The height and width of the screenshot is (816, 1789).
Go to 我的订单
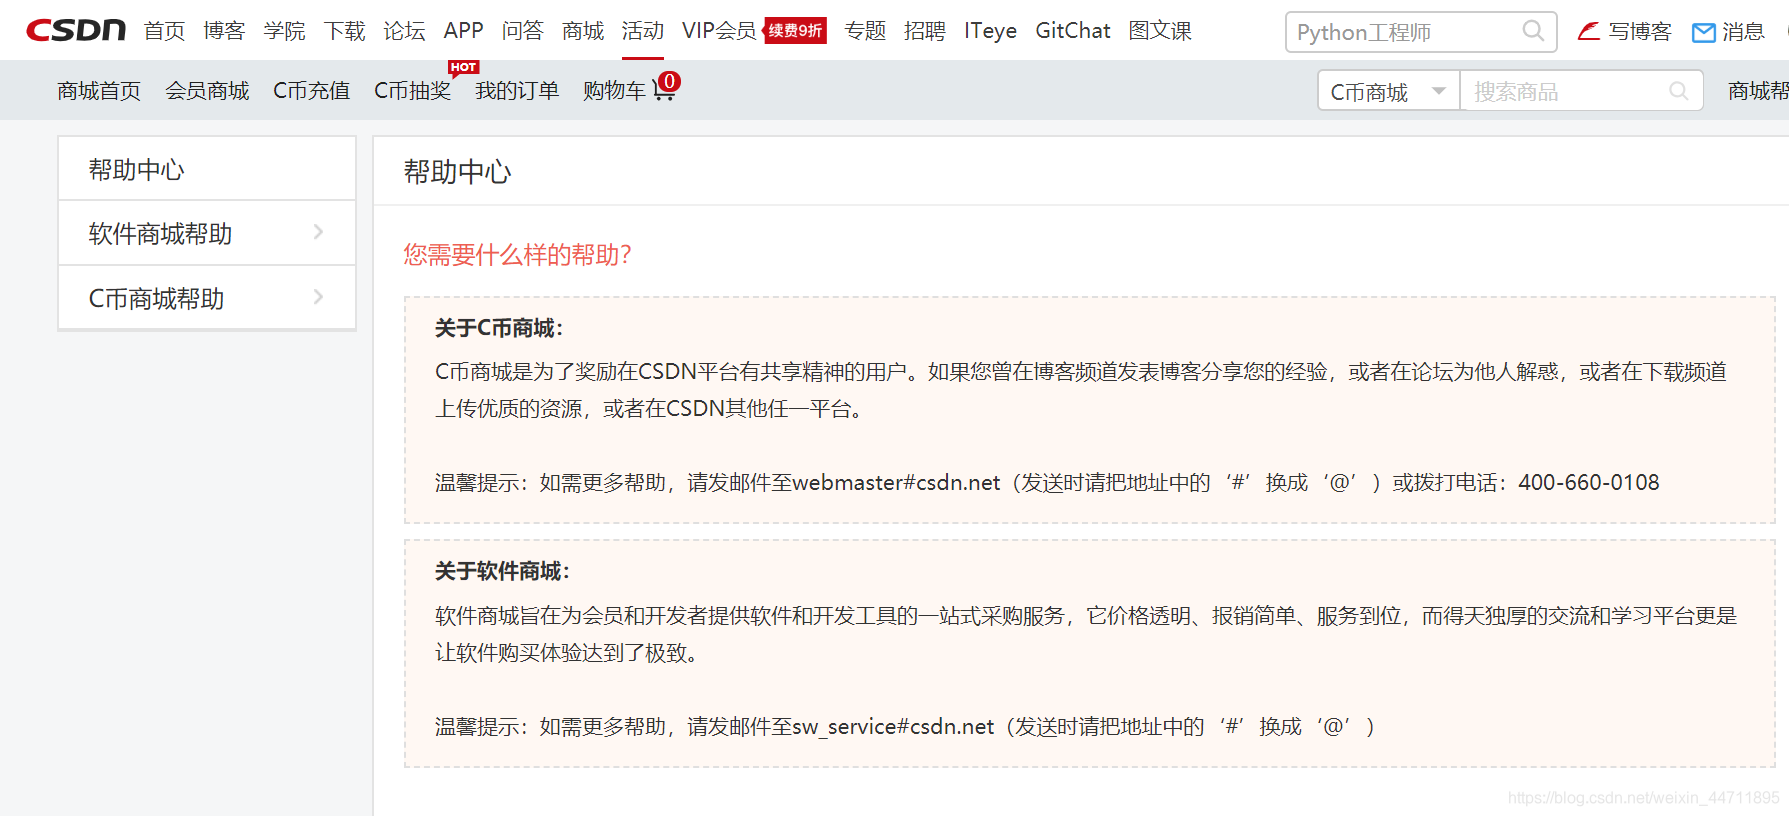[x=517, y=91]
